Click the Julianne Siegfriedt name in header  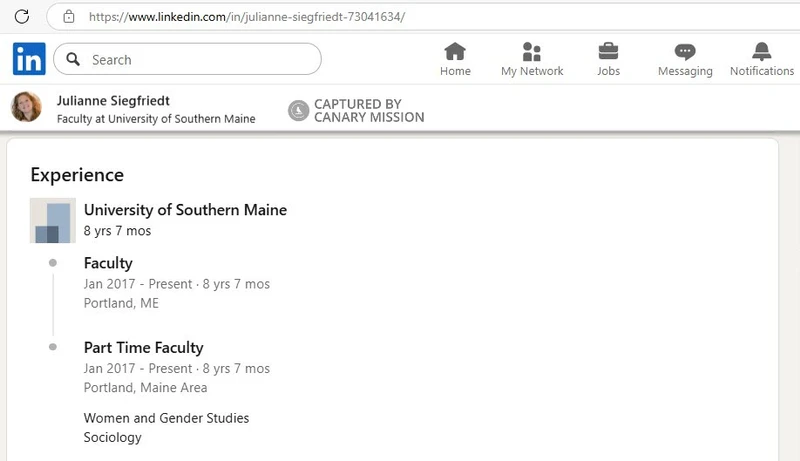113,100
